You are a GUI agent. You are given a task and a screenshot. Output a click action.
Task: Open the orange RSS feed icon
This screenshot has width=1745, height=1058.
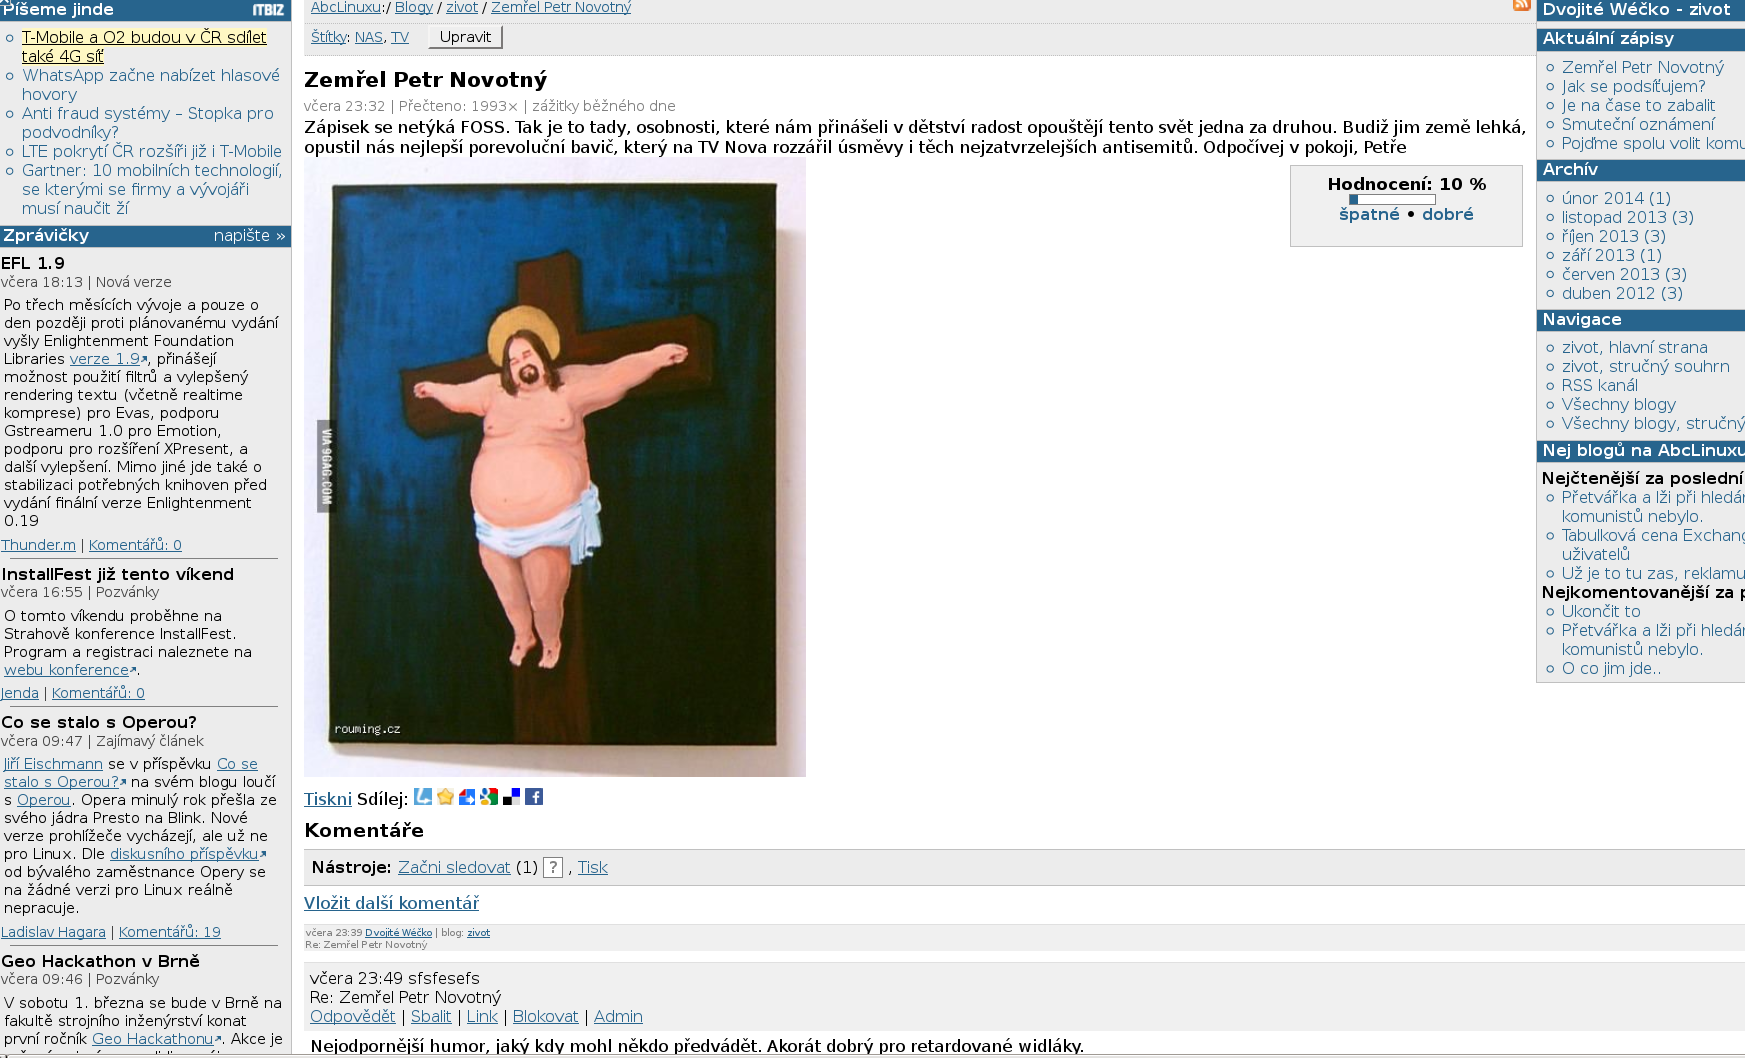coord(1522,5)
